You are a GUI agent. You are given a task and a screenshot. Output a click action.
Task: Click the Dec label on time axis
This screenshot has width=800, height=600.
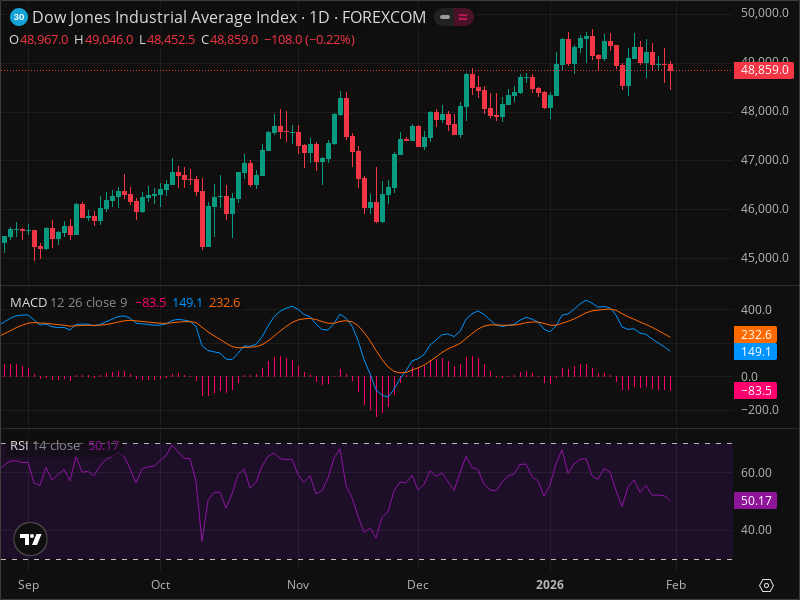pos(417,585)
